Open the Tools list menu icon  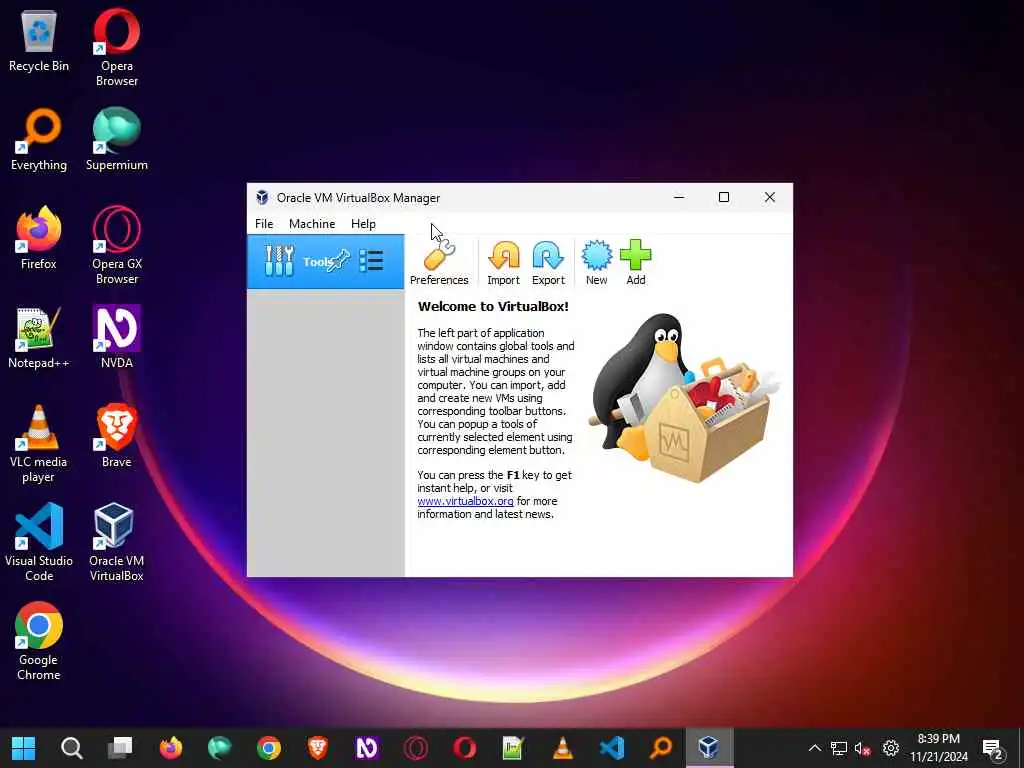click(x=371, y=261)
